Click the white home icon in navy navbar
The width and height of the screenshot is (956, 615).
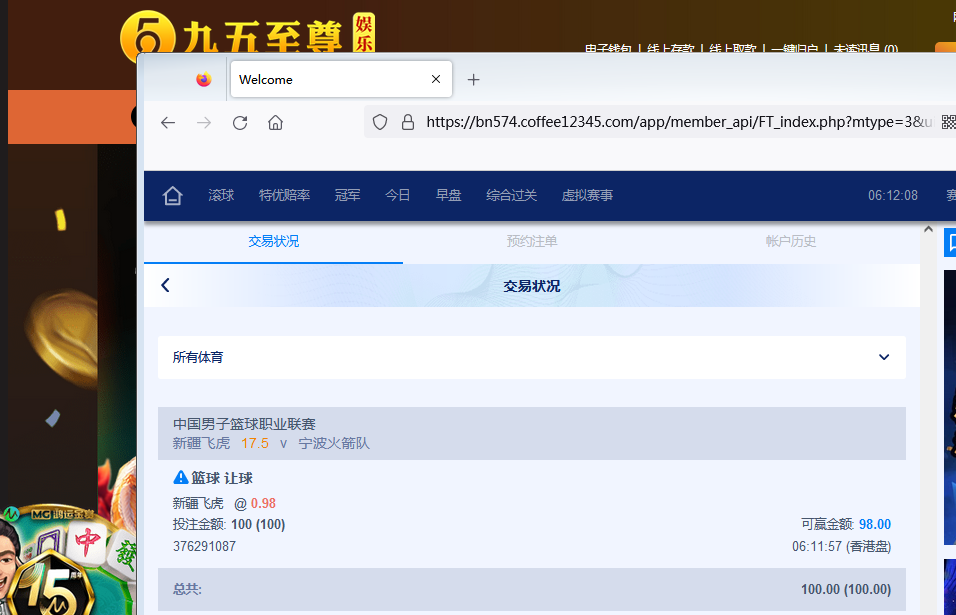[x=173, y=196]
